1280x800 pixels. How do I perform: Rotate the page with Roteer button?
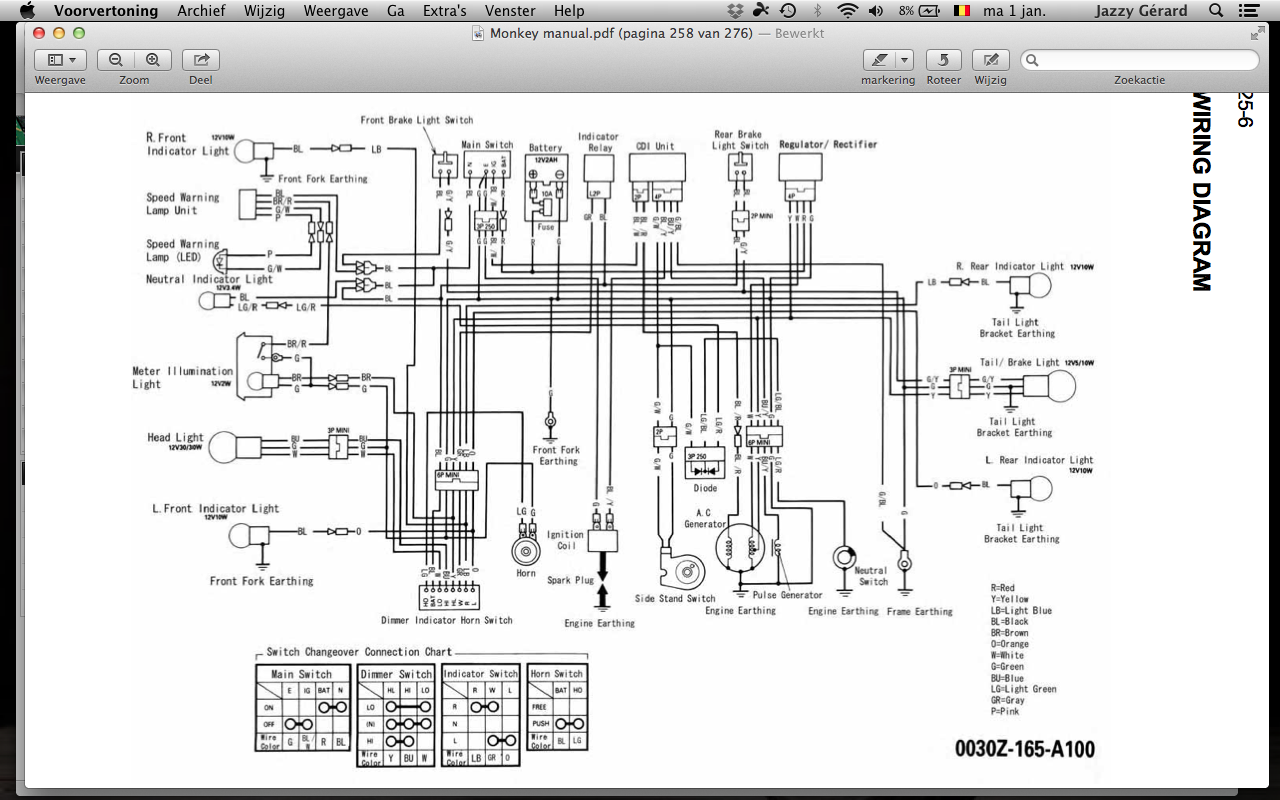click(943, 60)
